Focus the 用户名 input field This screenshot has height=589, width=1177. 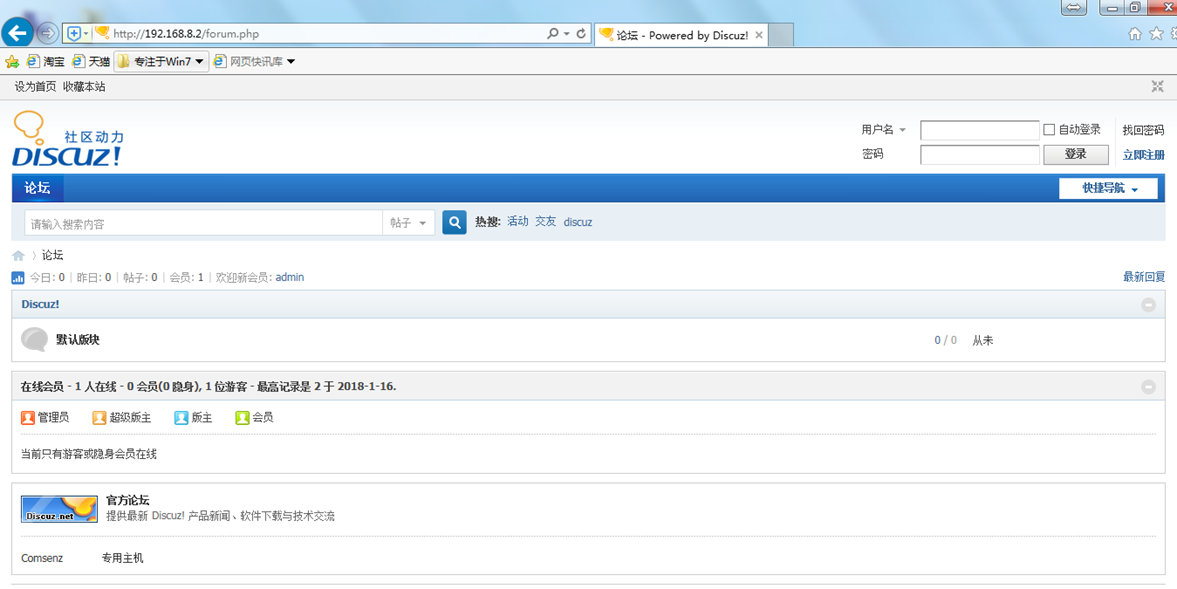980,130
